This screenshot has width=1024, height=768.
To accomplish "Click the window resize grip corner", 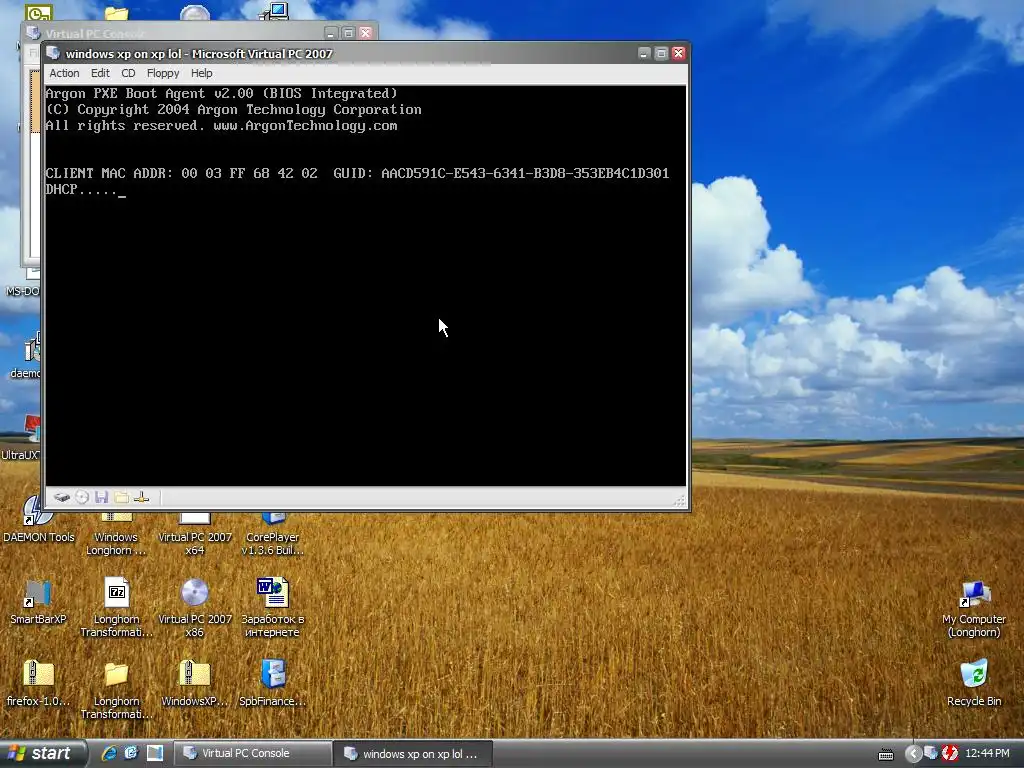I will pos(680,501).
